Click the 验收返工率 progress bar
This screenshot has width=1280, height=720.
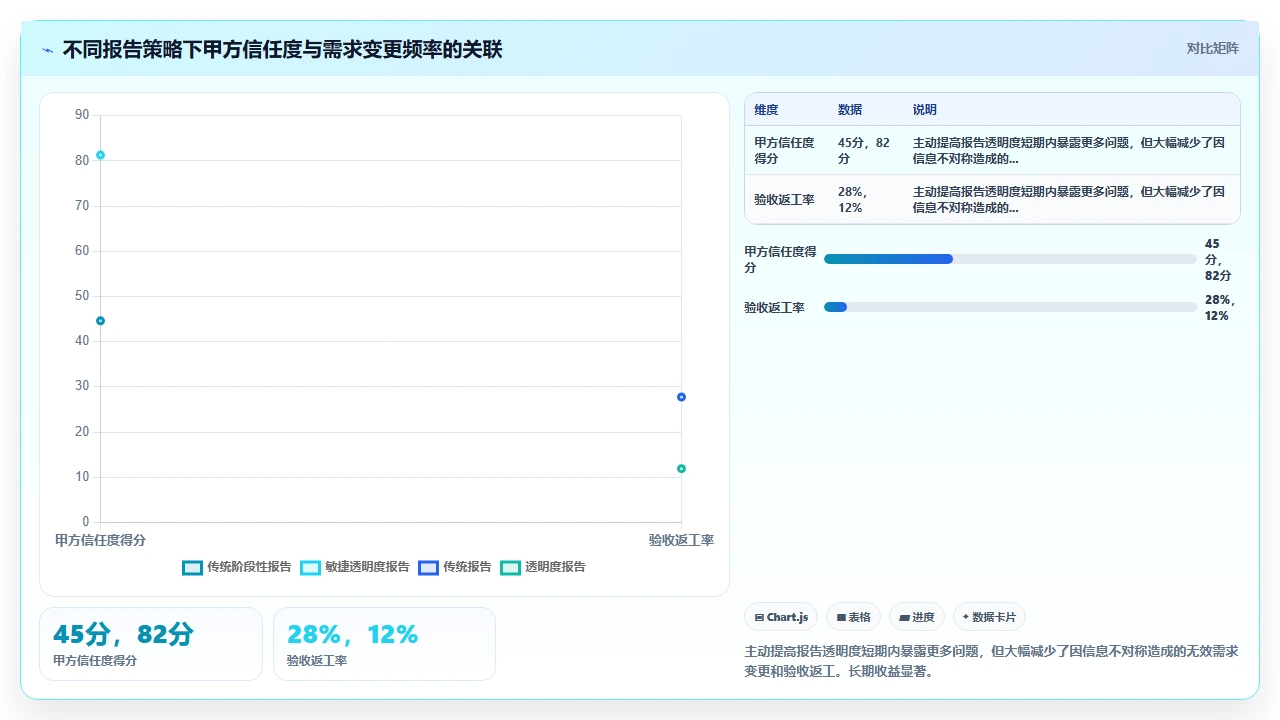tap(1010, 307)
